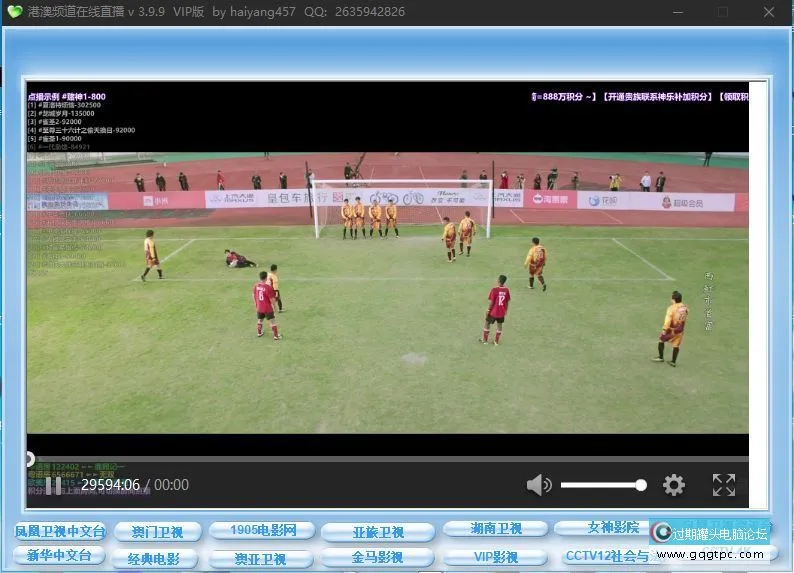Click the green heart app icon

tap(14, 12)
